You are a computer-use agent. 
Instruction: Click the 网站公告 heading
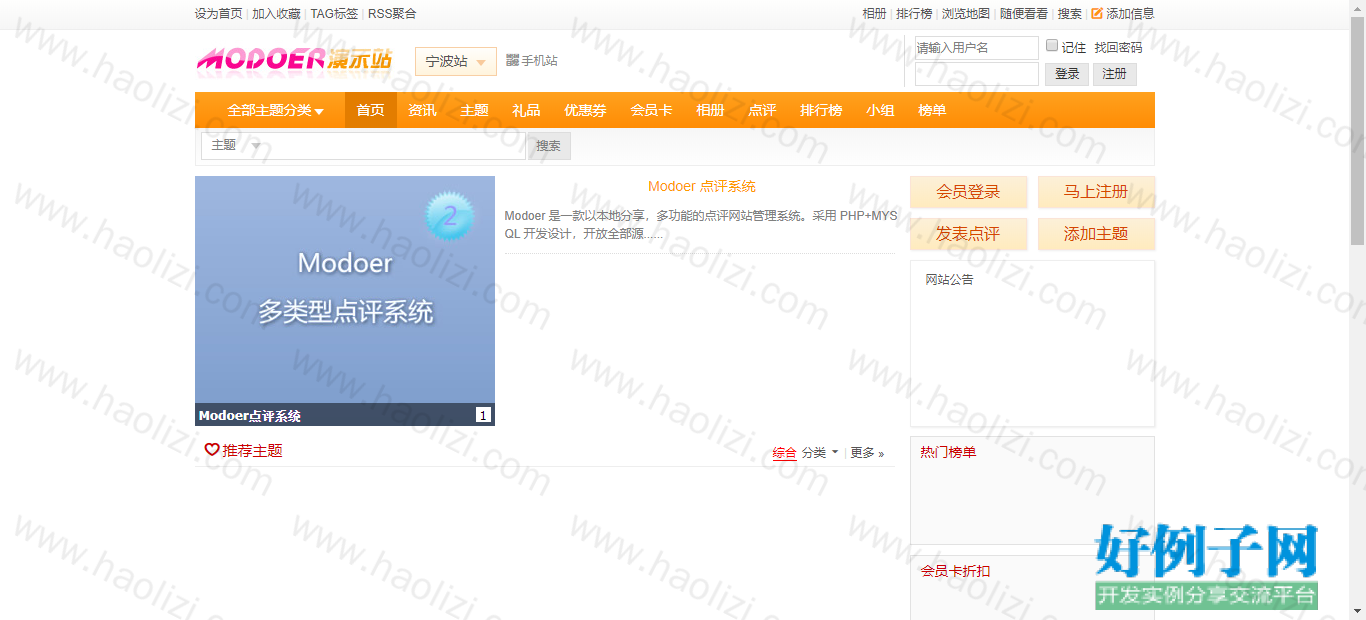[x=949, y=280]
